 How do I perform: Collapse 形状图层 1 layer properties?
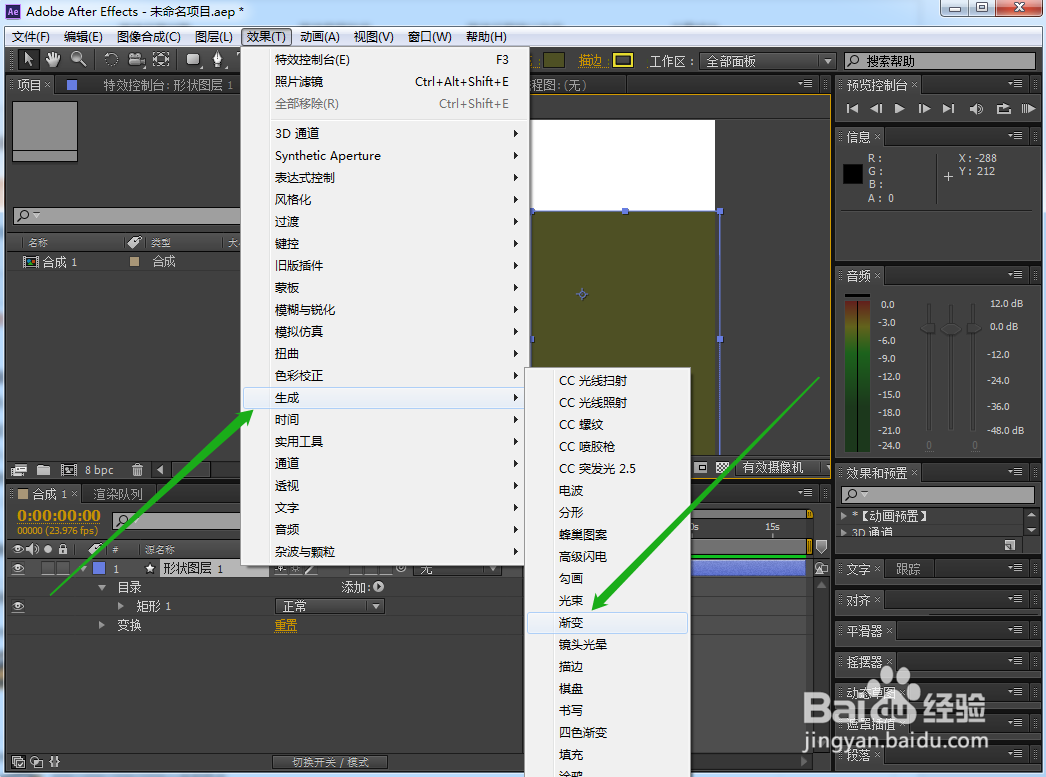tap(83, 568)
